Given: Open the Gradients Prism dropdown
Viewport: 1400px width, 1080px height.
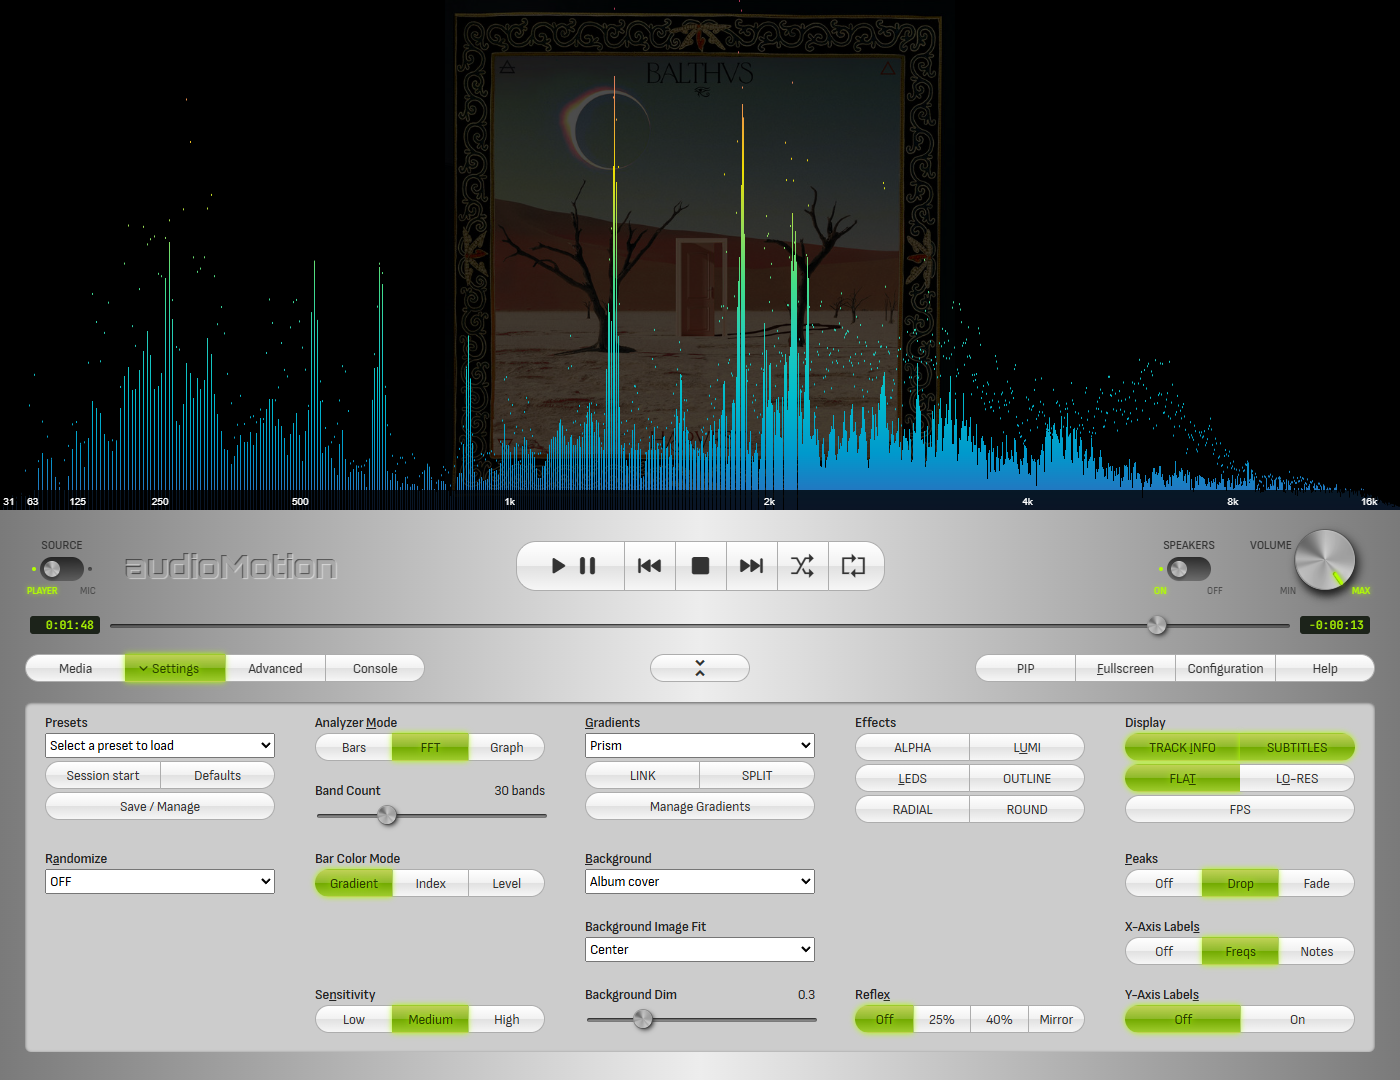Looking at the screenshot, I should pyautogui.click(x=700, y=746).
